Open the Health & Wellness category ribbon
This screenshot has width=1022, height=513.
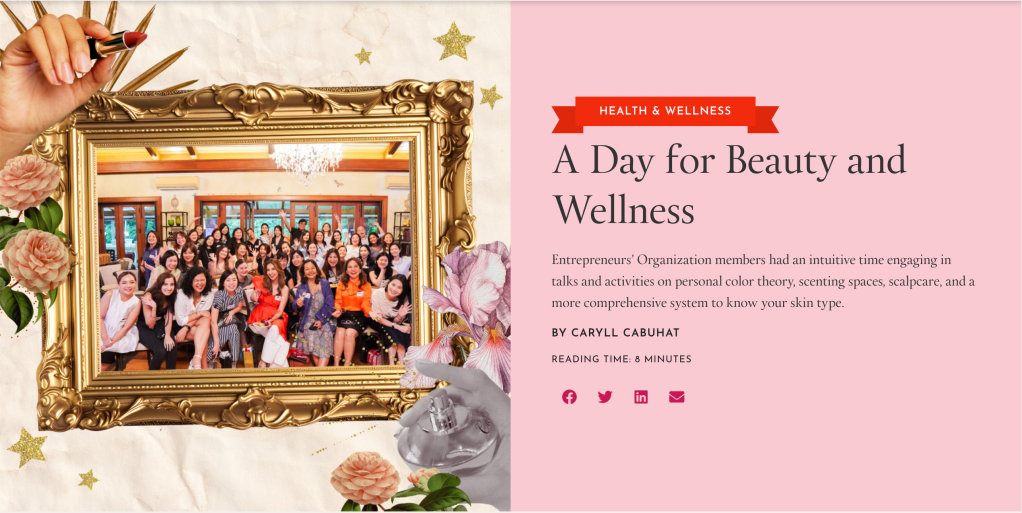tap(665, 113)
